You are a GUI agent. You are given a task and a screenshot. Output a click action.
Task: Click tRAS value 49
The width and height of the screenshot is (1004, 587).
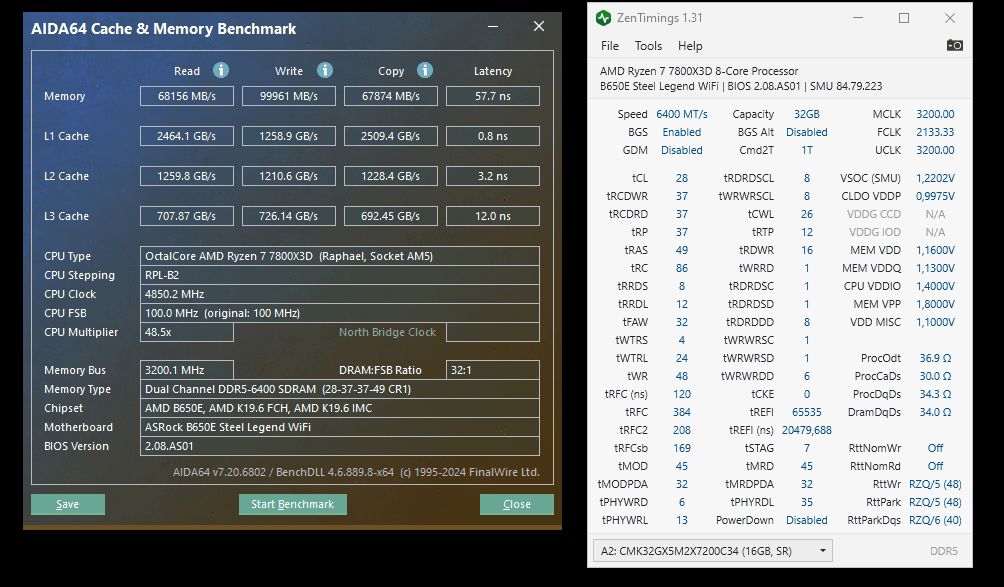coord(682,250)
